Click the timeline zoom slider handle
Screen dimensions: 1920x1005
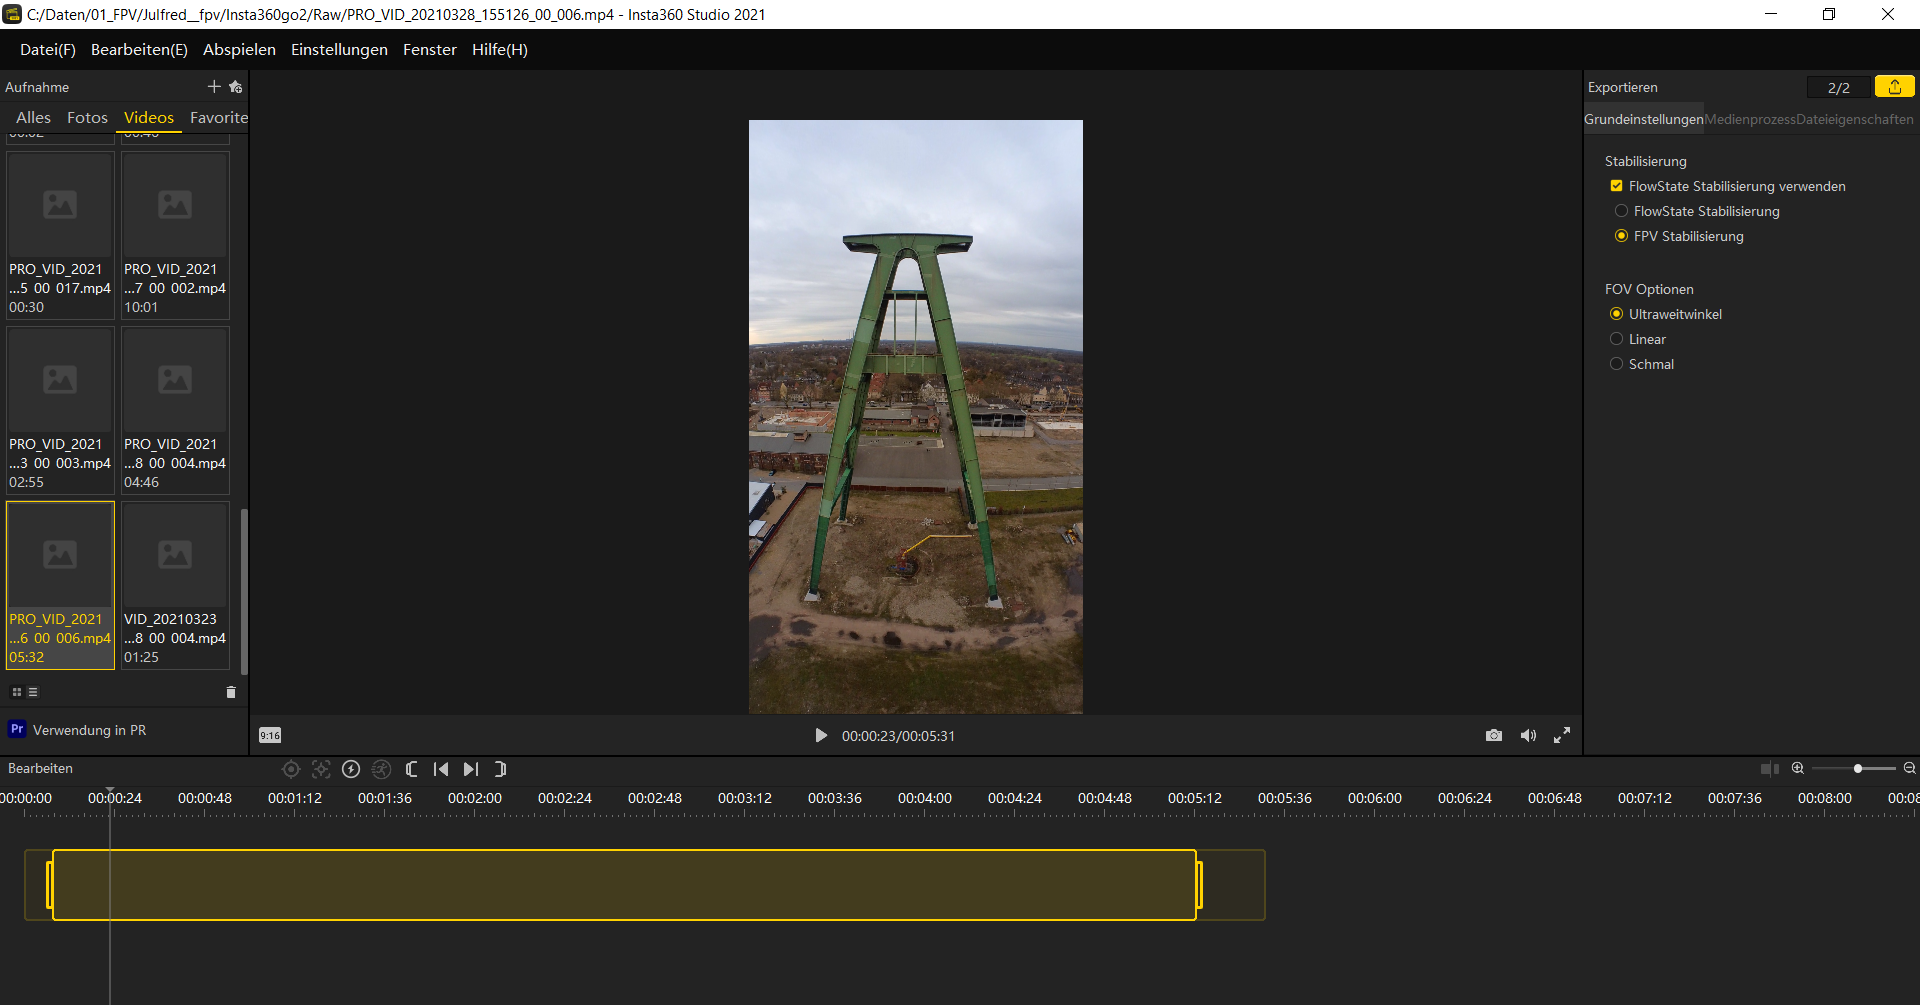click(1857, 768)
